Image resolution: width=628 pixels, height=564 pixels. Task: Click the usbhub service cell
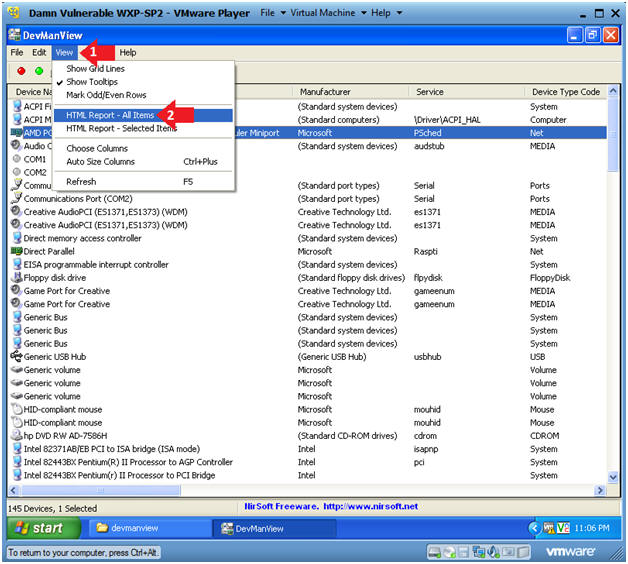tap(427, 357)
